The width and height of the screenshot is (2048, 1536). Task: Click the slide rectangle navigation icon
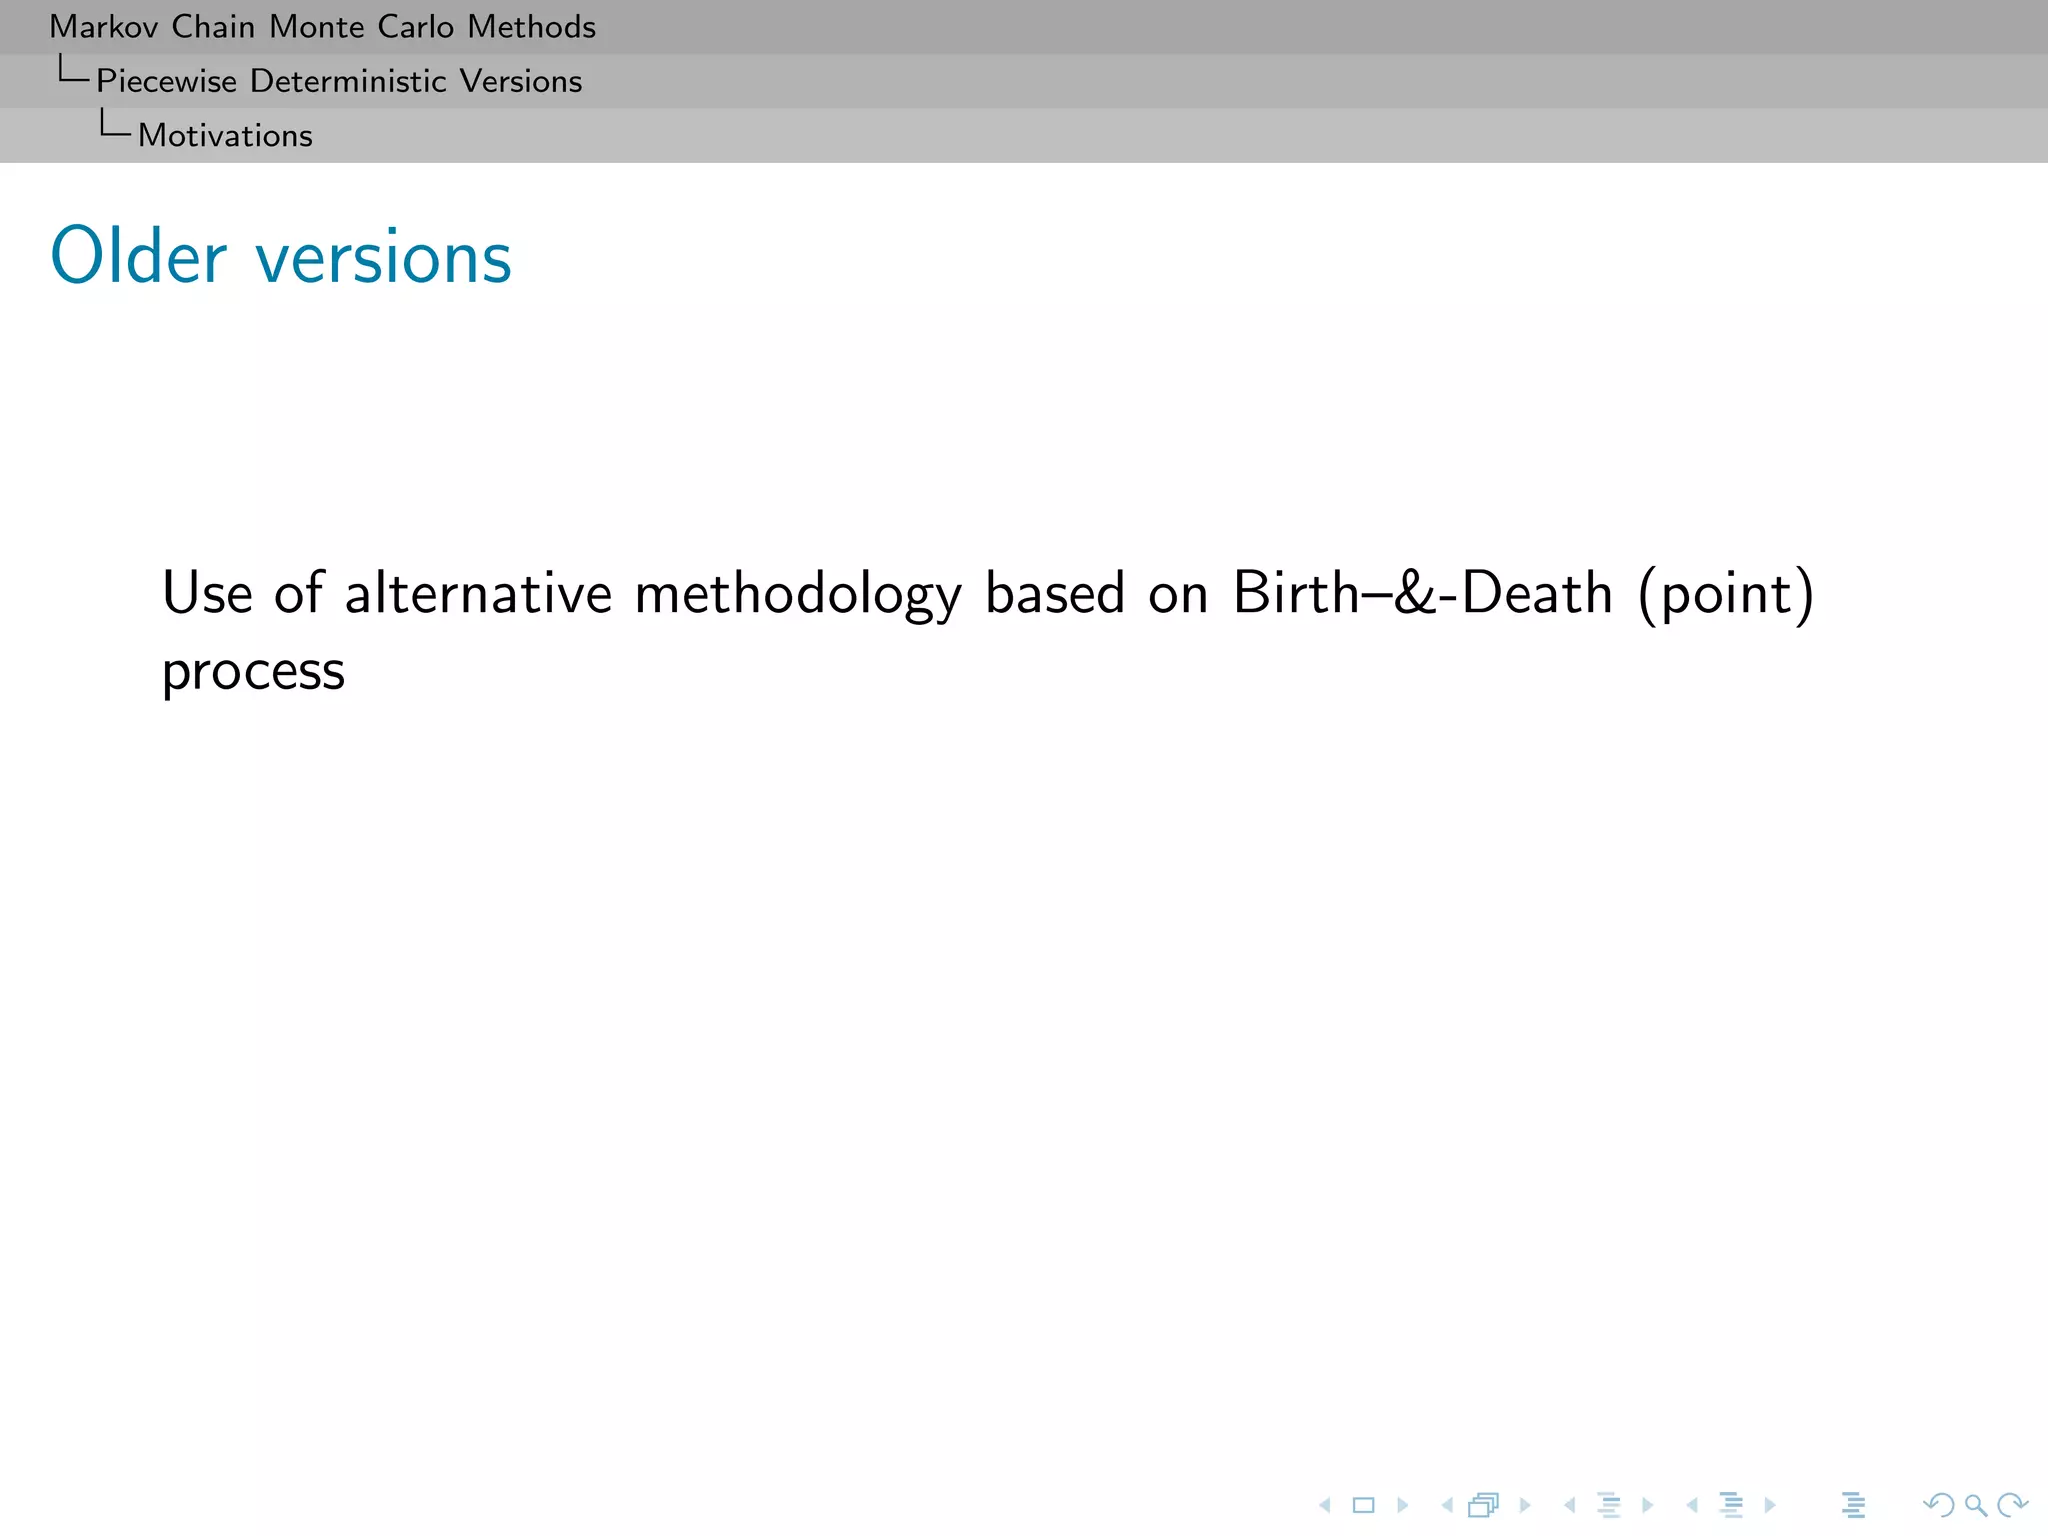1363,1505
